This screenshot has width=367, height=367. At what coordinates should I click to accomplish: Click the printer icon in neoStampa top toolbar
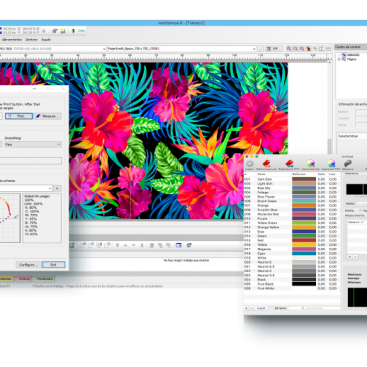(x=55, y=31)
